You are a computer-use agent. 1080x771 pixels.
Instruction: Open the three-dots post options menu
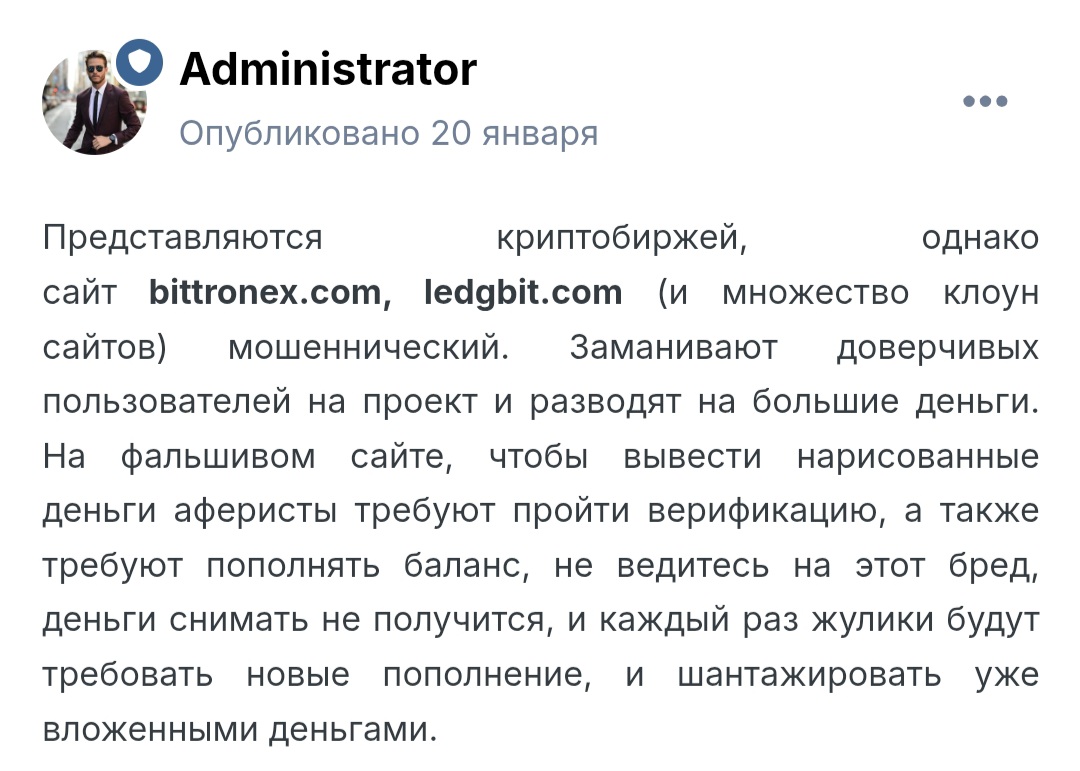985,101
